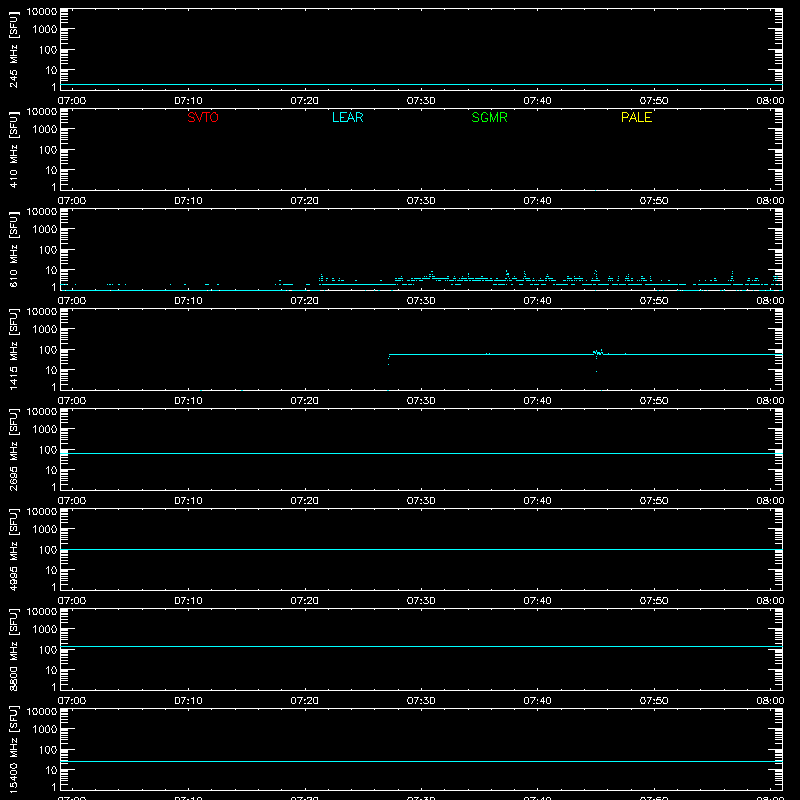Click the cyan baseline trace in 245 MHz plot

coord(421,85)
